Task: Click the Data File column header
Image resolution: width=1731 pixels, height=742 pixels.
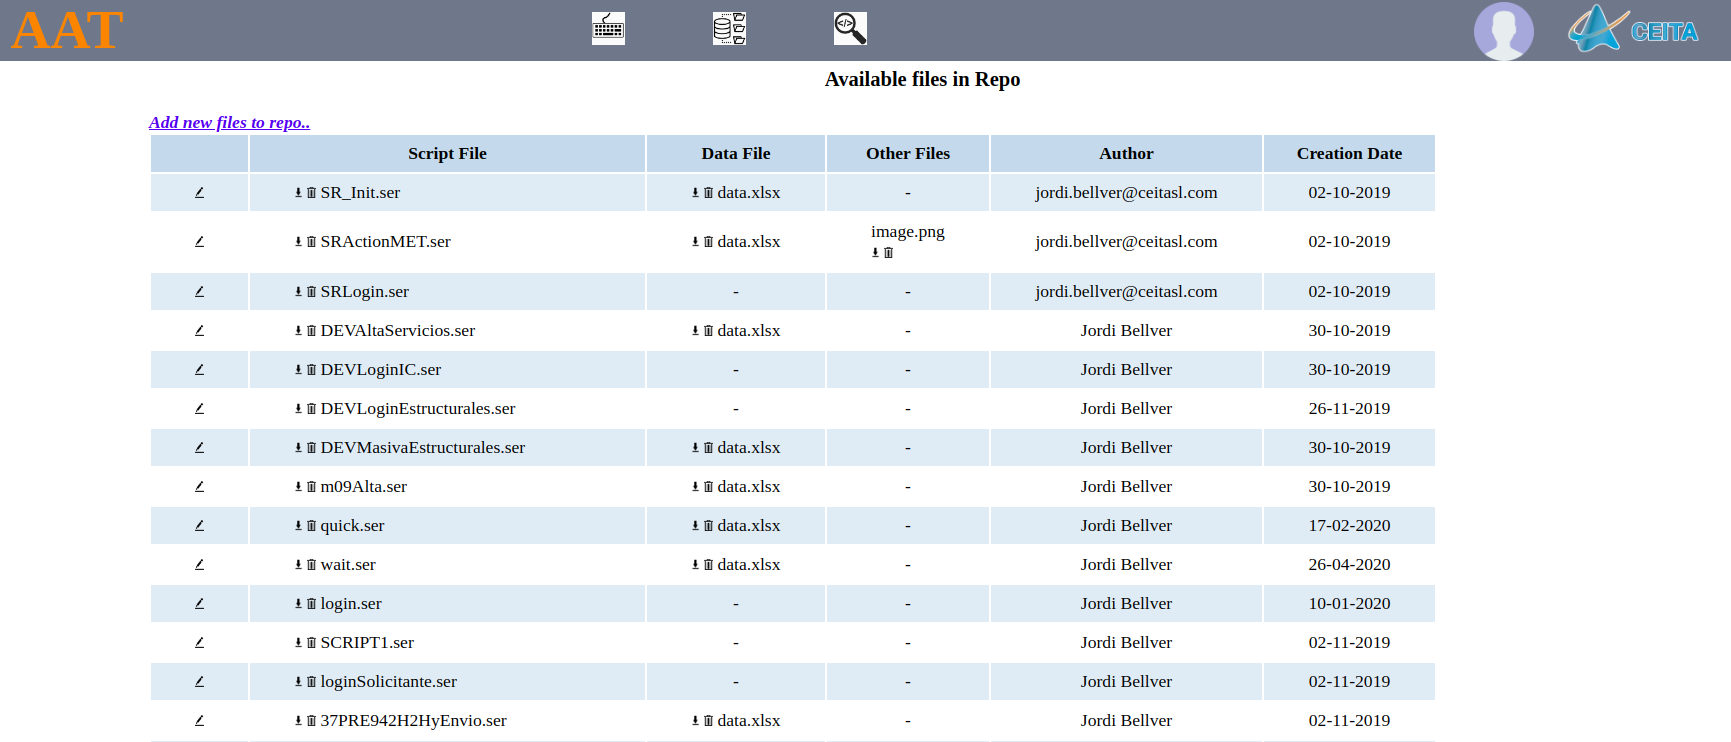Action: point(736,153)
